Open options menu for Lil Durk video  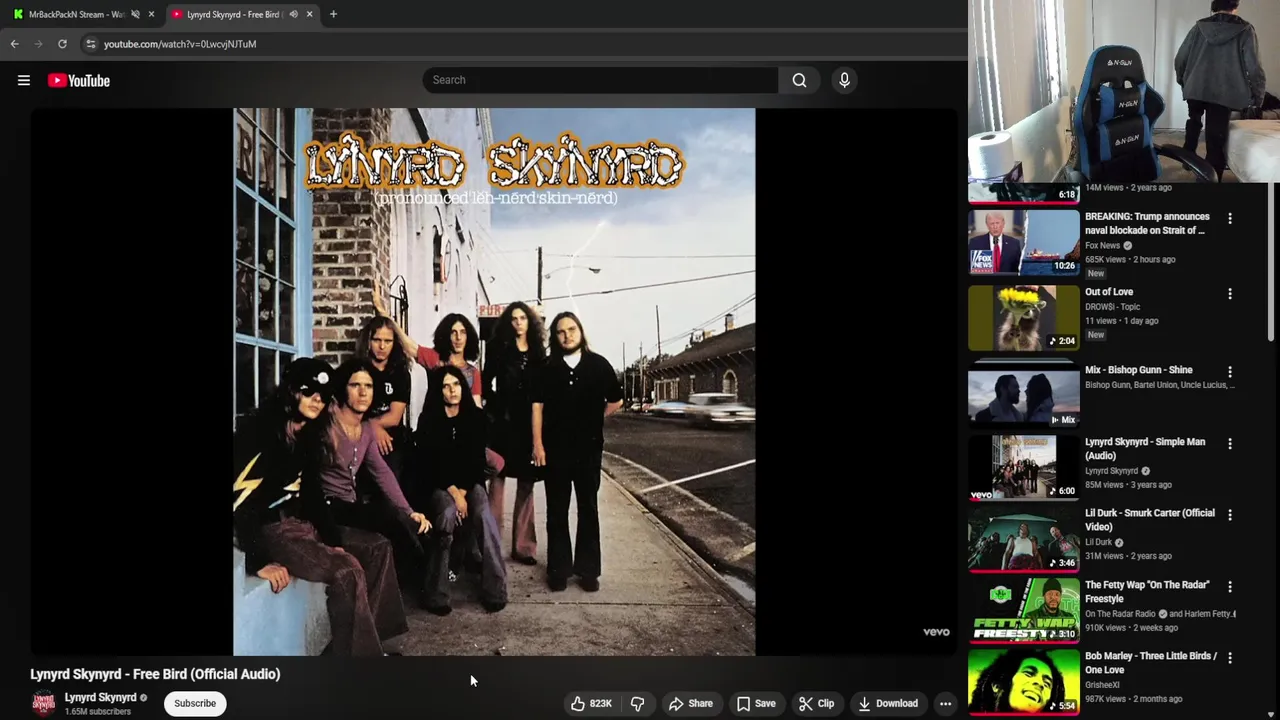point(1230,515)
